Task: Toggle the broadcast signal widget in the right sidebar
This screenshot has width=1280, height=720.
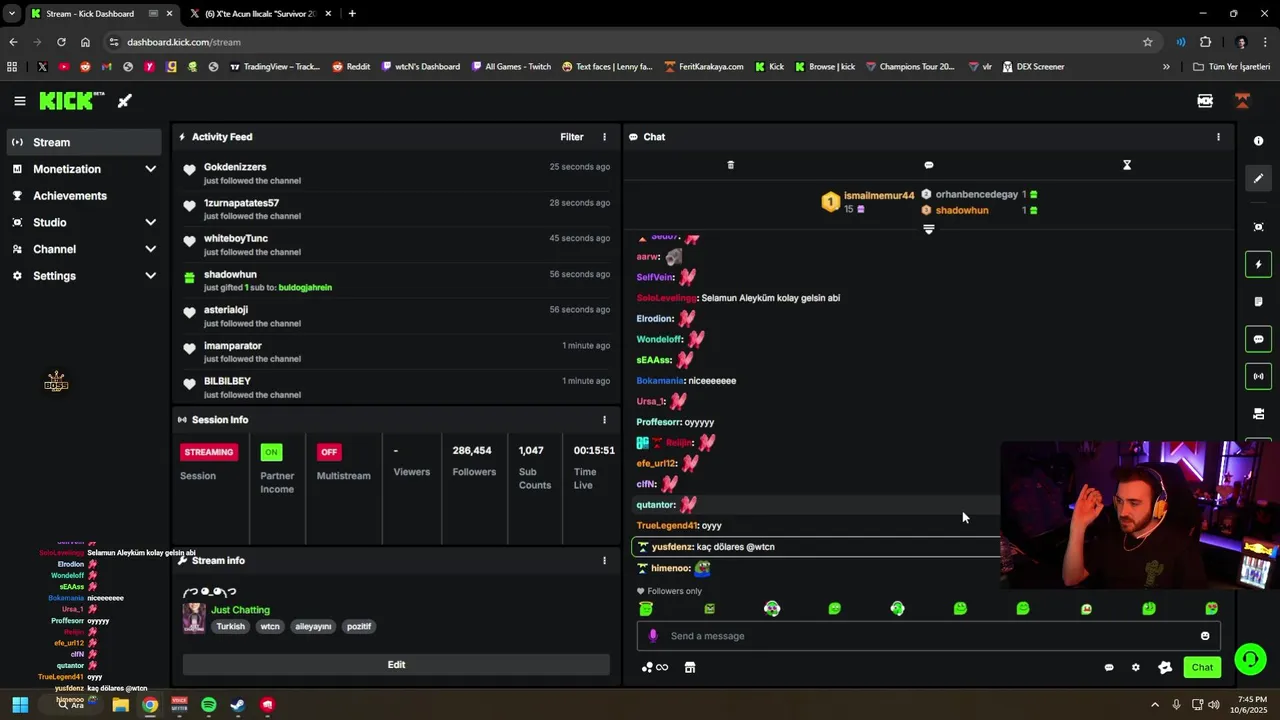Action: (x=1259, y=376)
